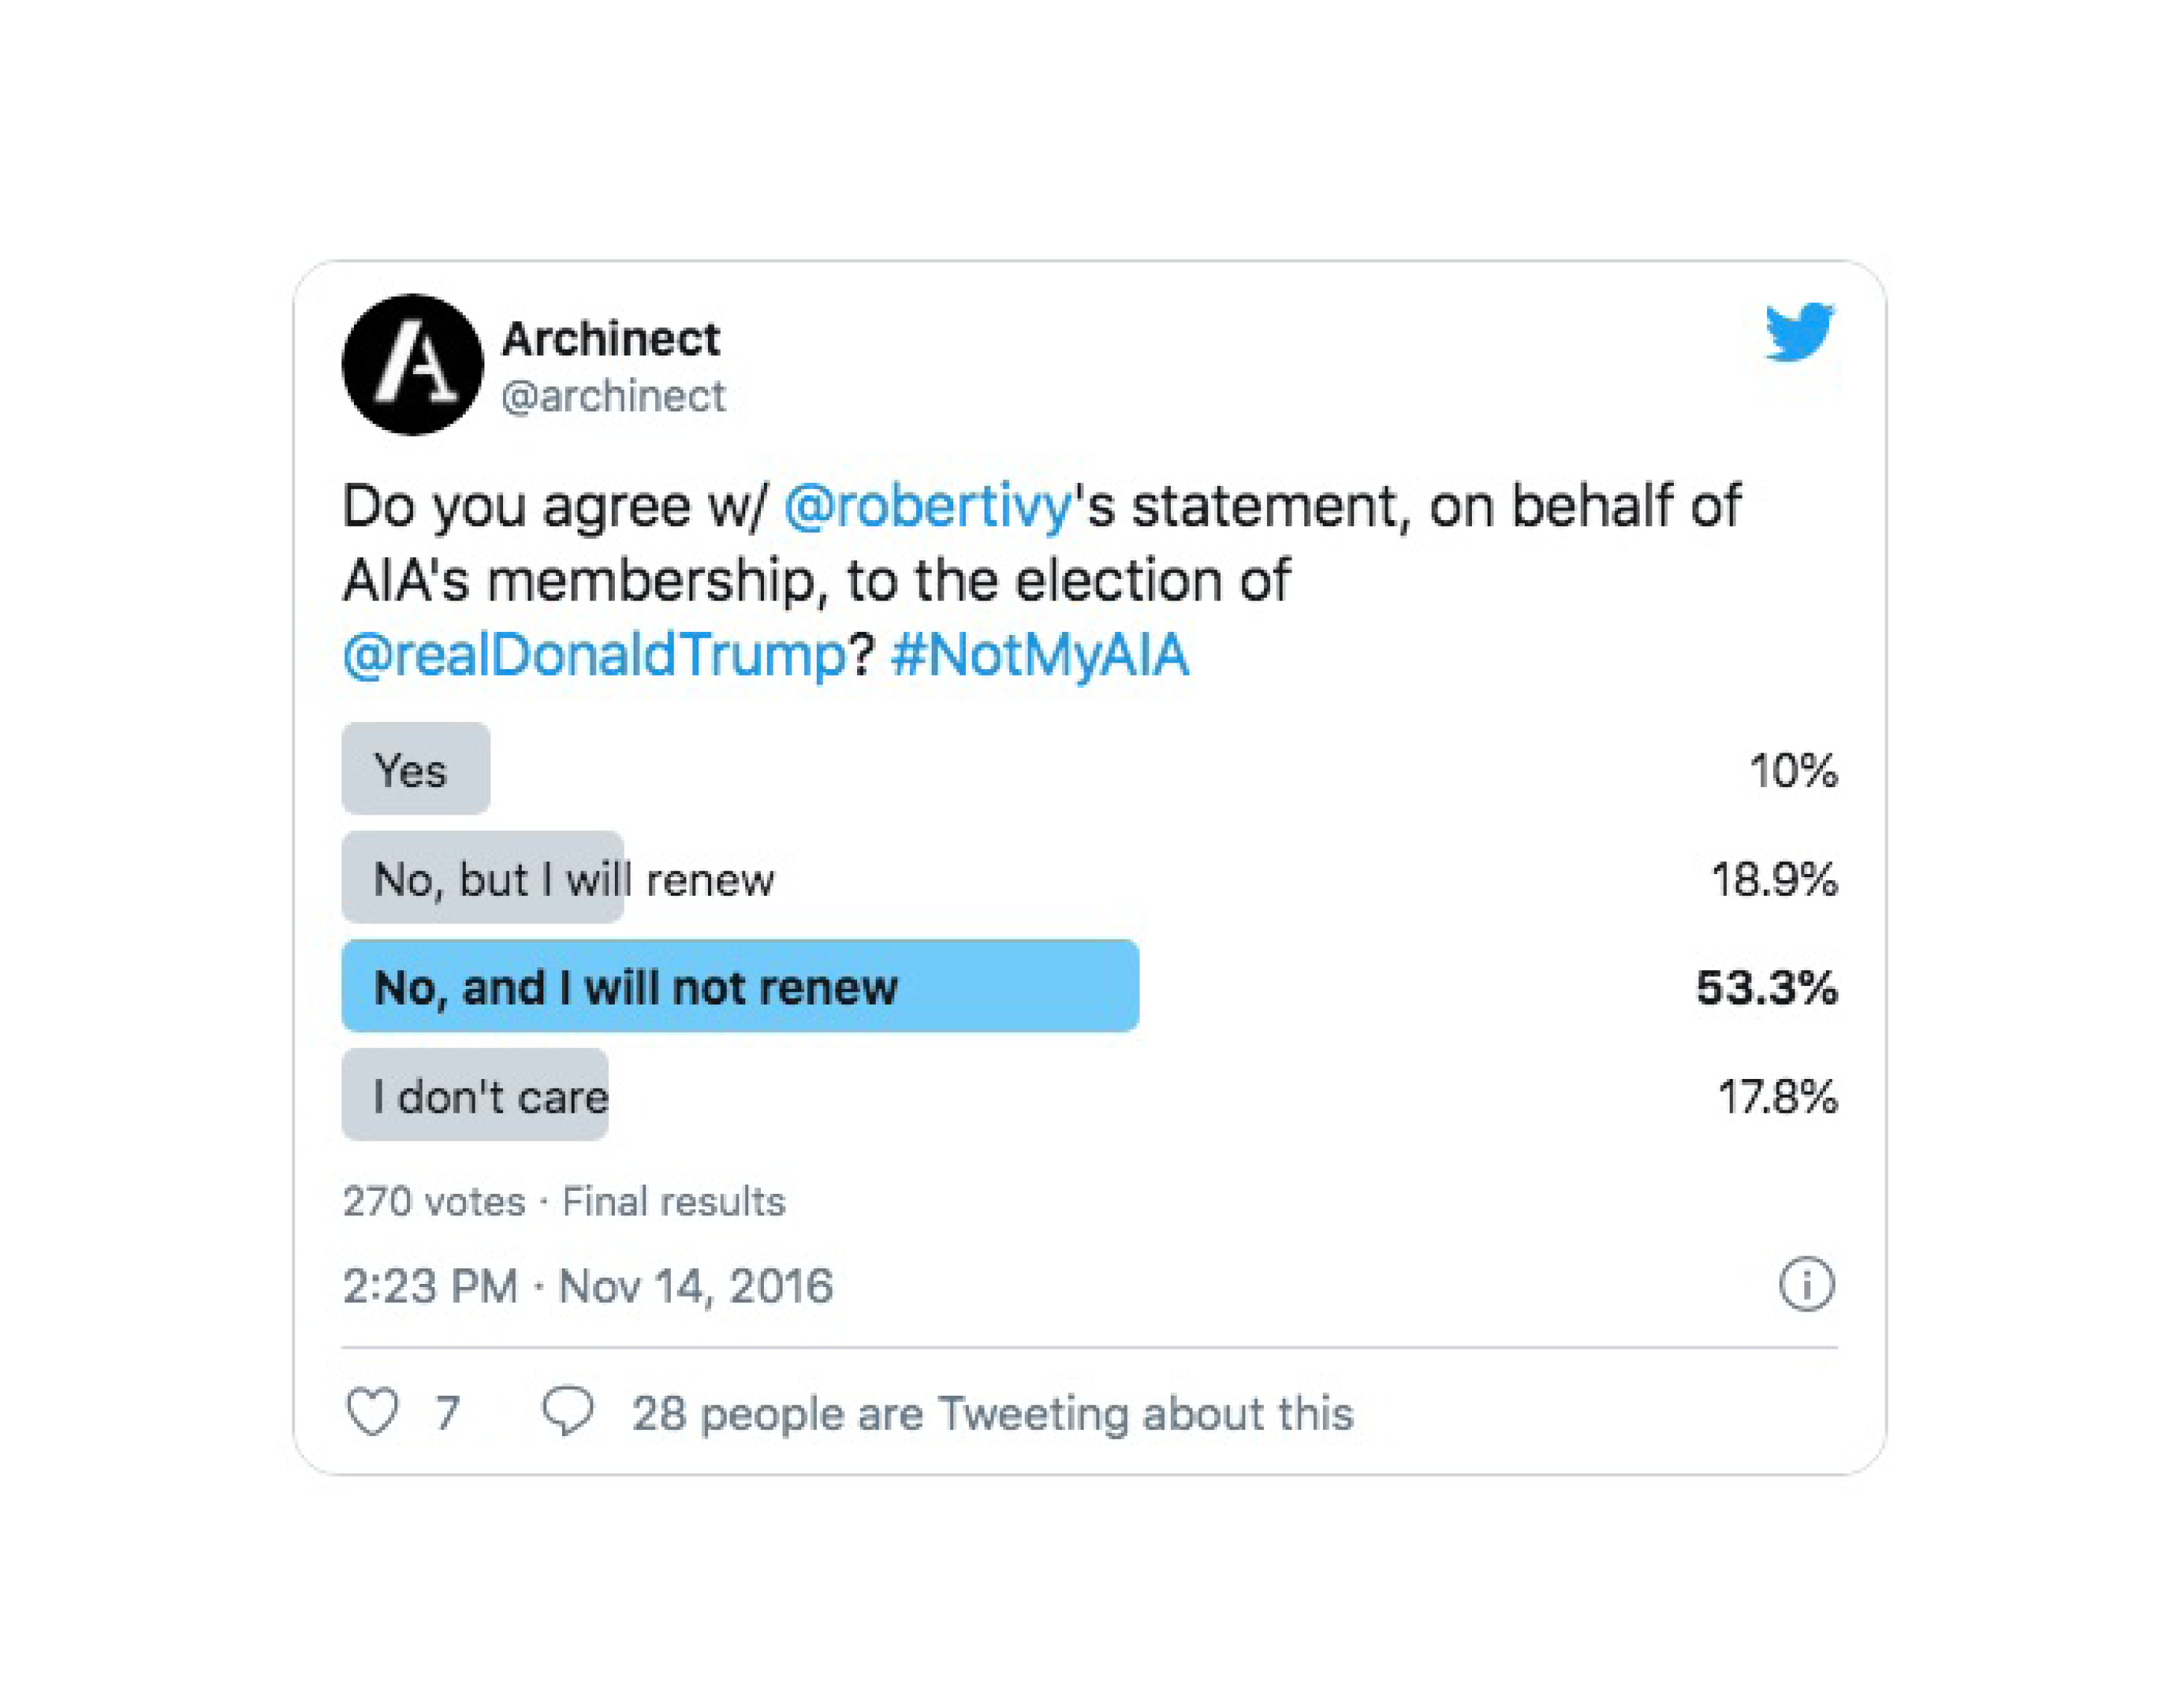Select 'No, and I will not renew' bar
This screenshot has height=1708, width=2174.
[739, 986]
